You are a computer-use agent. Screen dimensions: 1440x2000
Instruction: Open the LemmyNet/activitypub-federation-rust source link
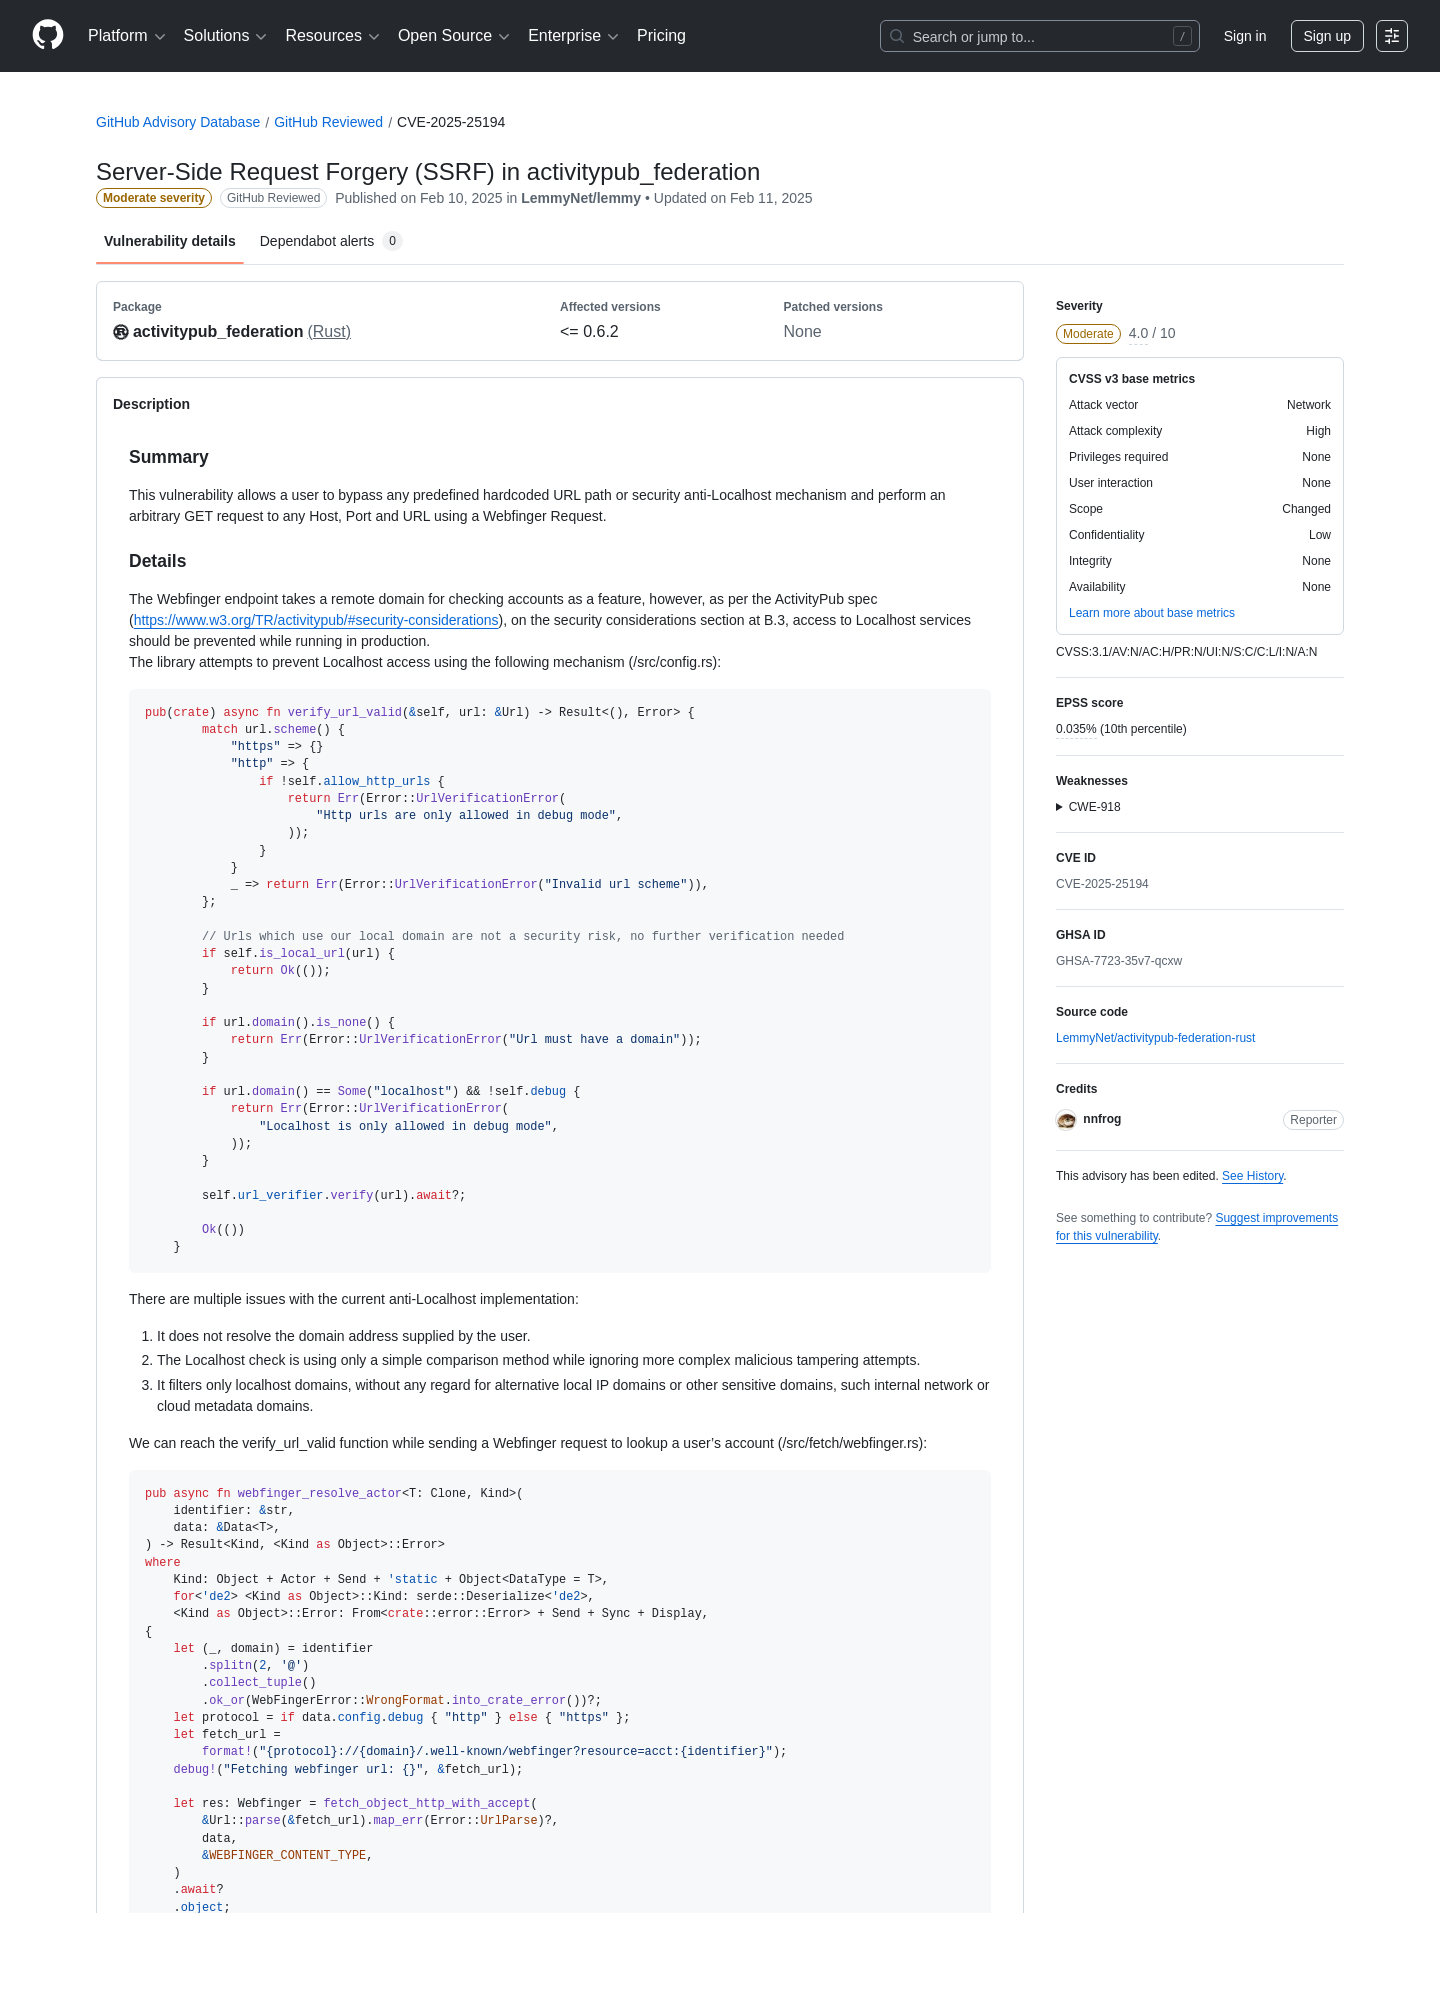1156,1038
